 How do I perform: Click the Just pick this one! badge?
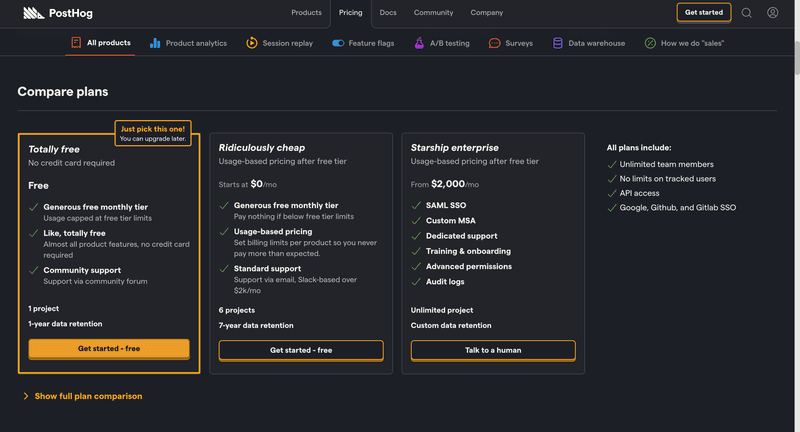click(153, 133)
